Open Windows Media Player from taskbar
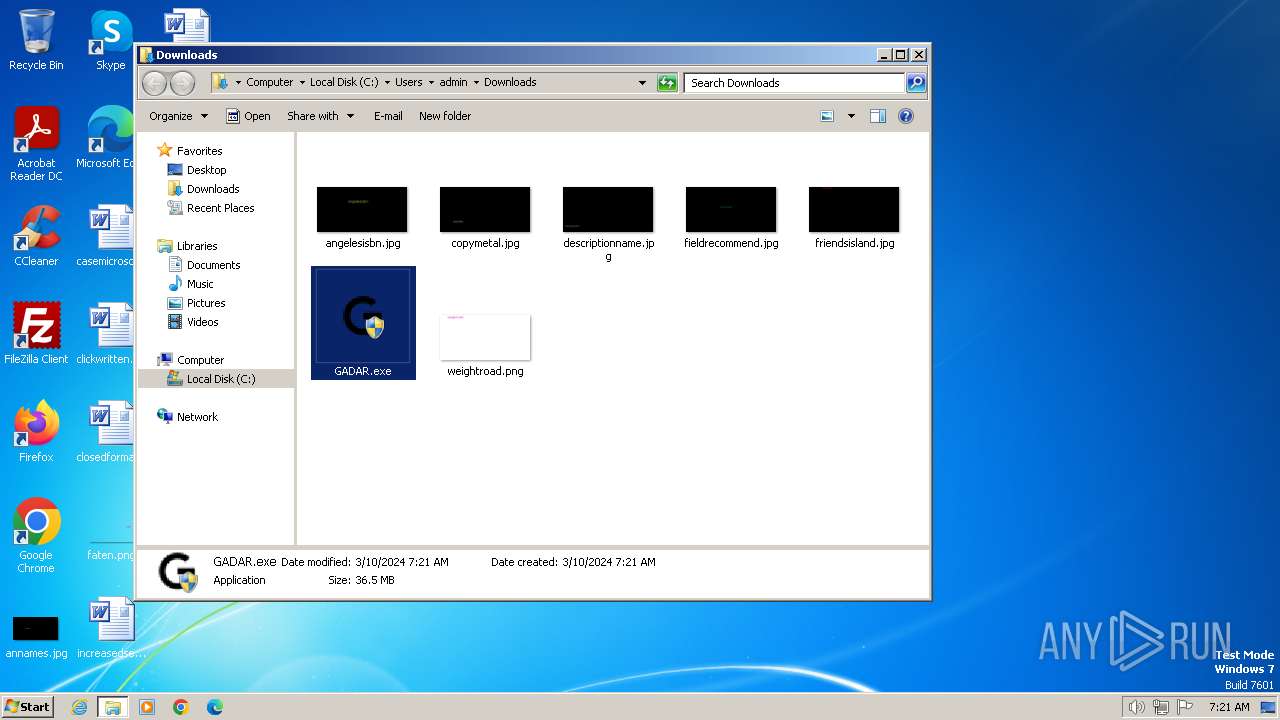1280x720 pixels. coord(147,707)
